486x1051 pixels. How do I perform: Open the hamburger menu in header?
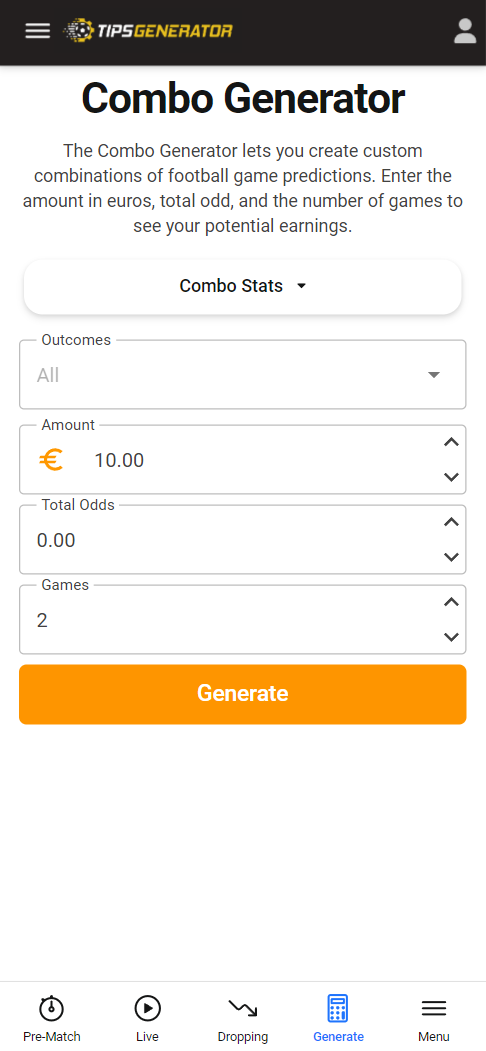pos(38,31)
